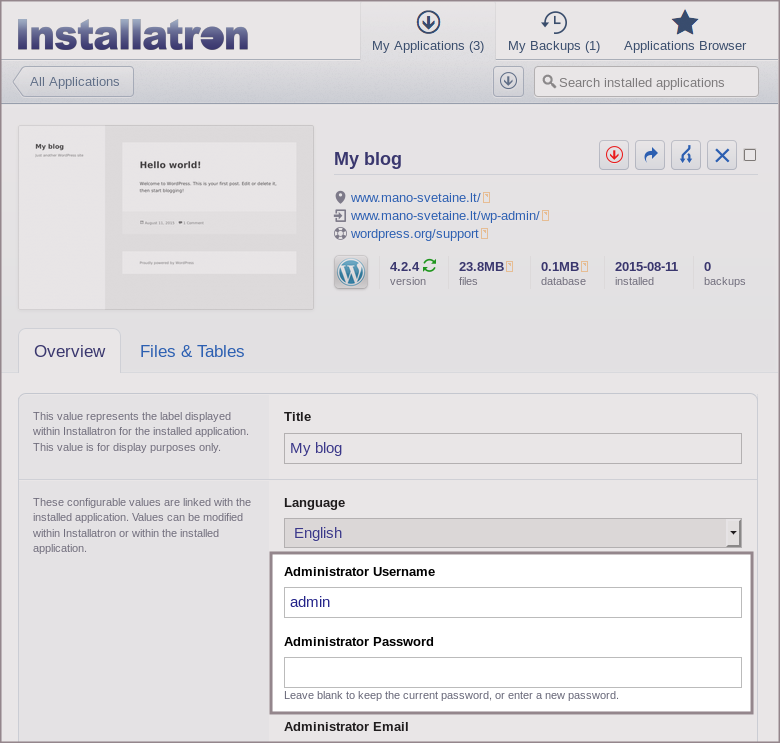Click the WordPress logo icon
This screenshot has width=780, height=743.
[x=351, y=272]
